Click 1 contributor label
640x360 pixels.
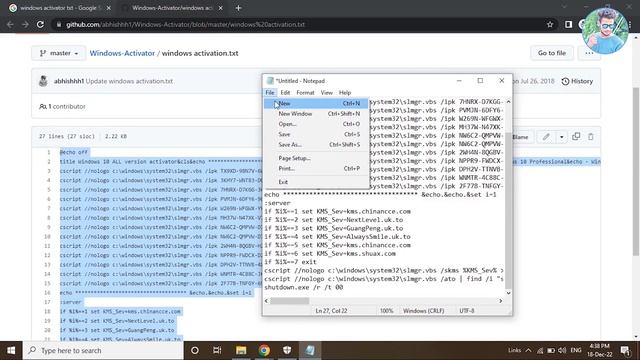tap(62, 107)
